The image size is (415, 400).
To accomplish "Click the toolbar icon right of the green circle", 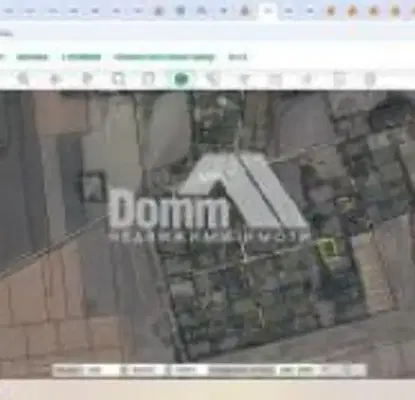I will pos(212,79).
